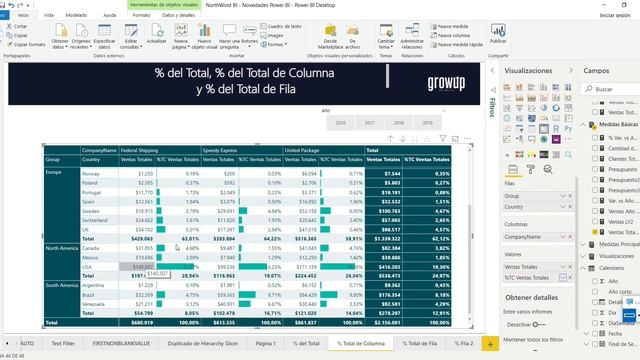Click Nueva medida rápida button

coord(456,44)
